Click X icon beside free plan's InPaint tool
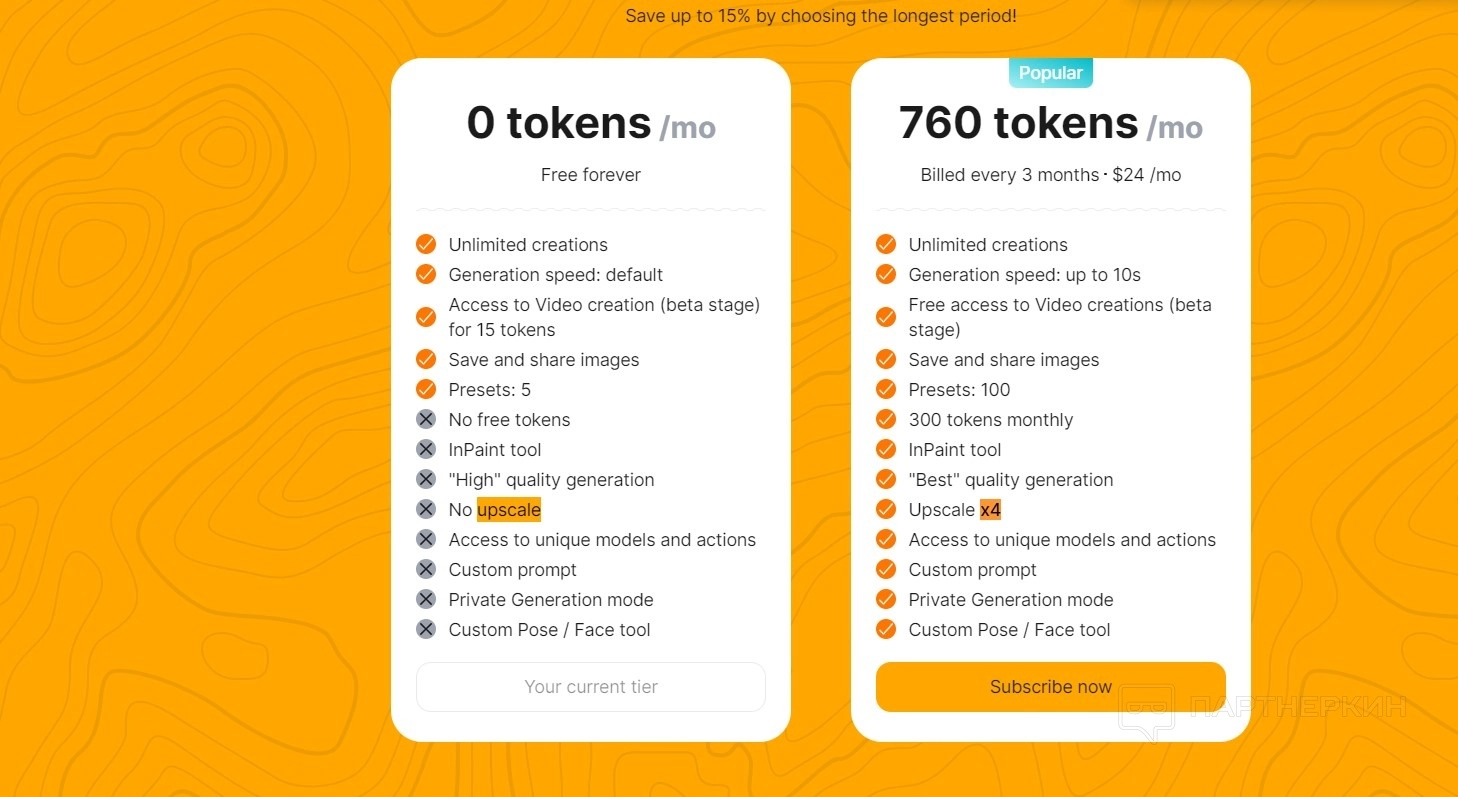The width and height of the screenshot is (1458, 797). point(426,449)
